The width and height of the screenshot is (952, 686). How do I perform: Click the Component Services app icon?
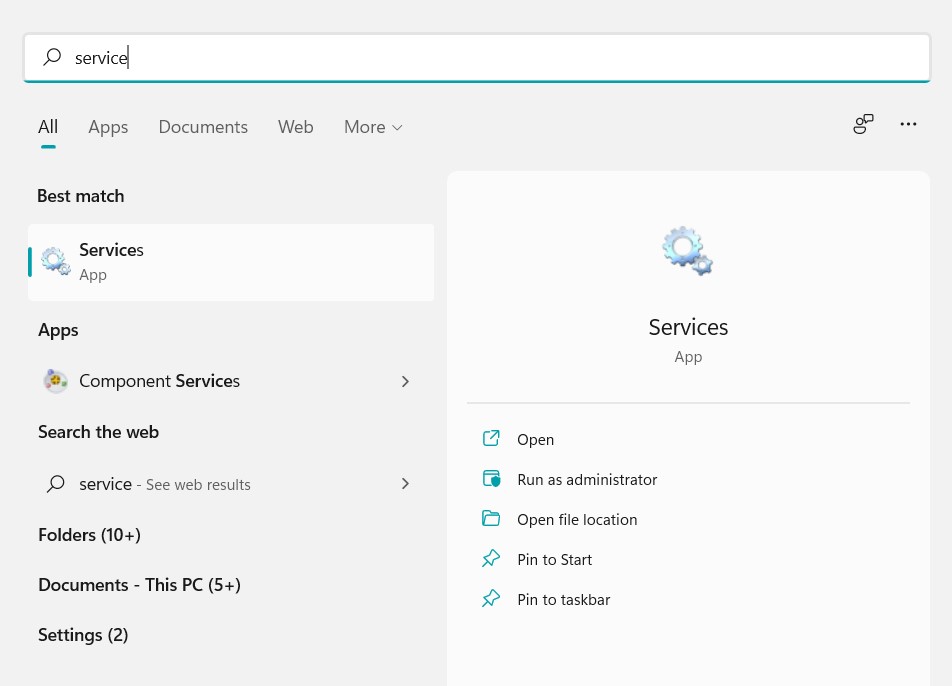55,381
